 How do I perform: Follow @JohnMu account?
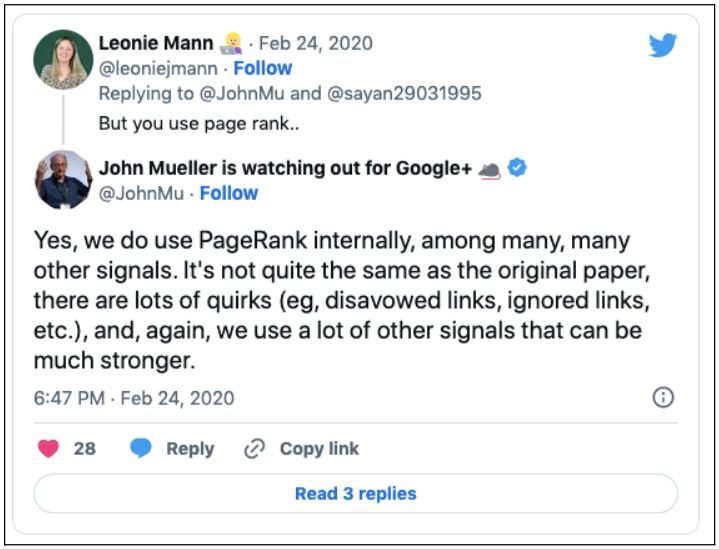[x=229, y=193]
